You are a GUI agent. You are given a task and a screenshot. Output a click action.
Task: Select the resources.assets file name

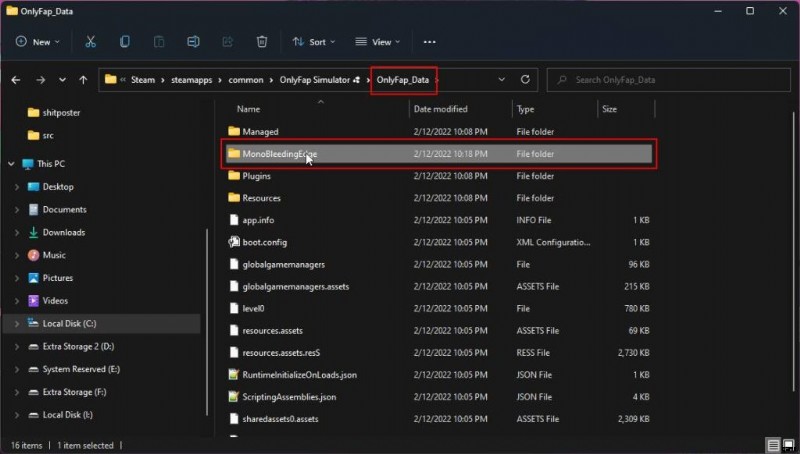tap(272, 331)
